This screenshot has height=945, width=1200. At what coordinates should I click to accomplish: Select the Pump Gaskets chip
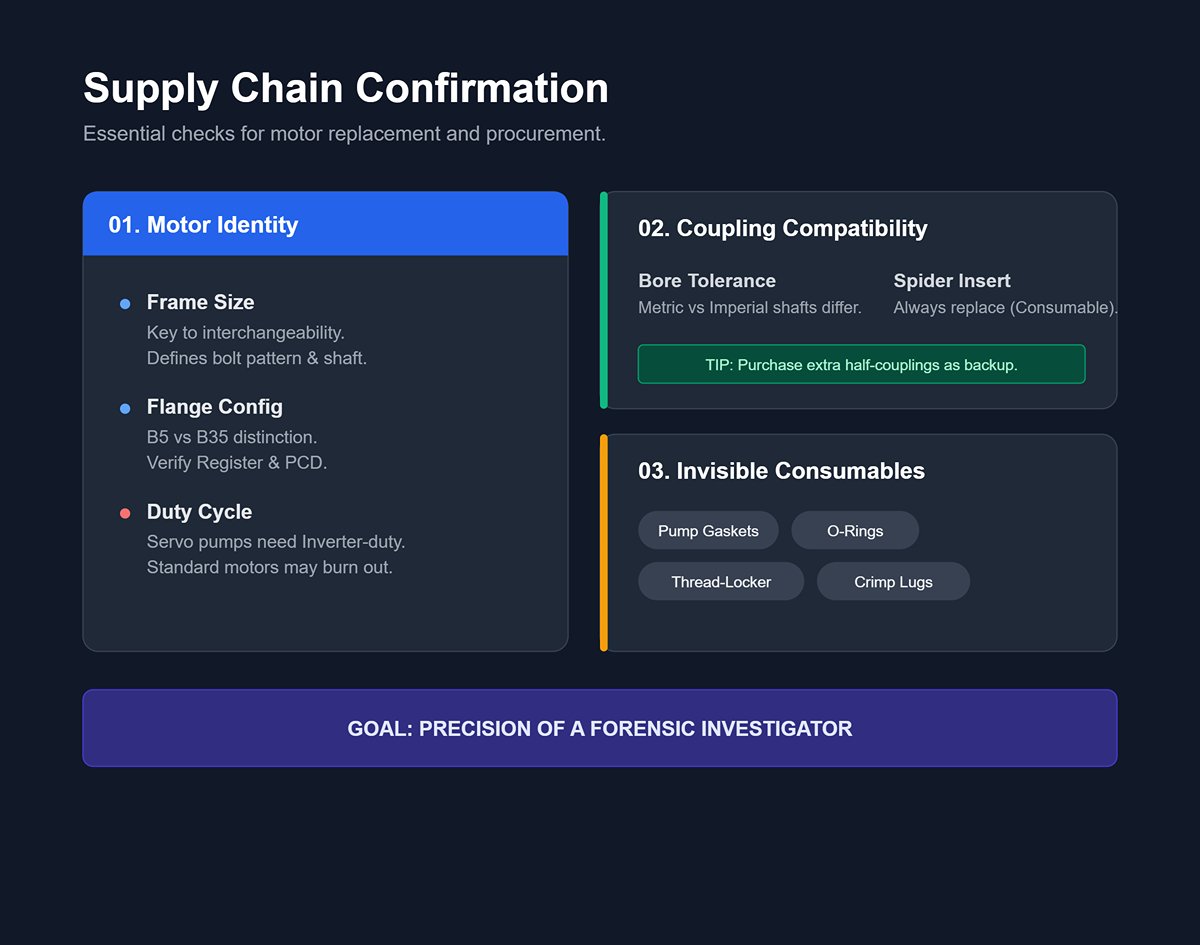coord(708,531)
